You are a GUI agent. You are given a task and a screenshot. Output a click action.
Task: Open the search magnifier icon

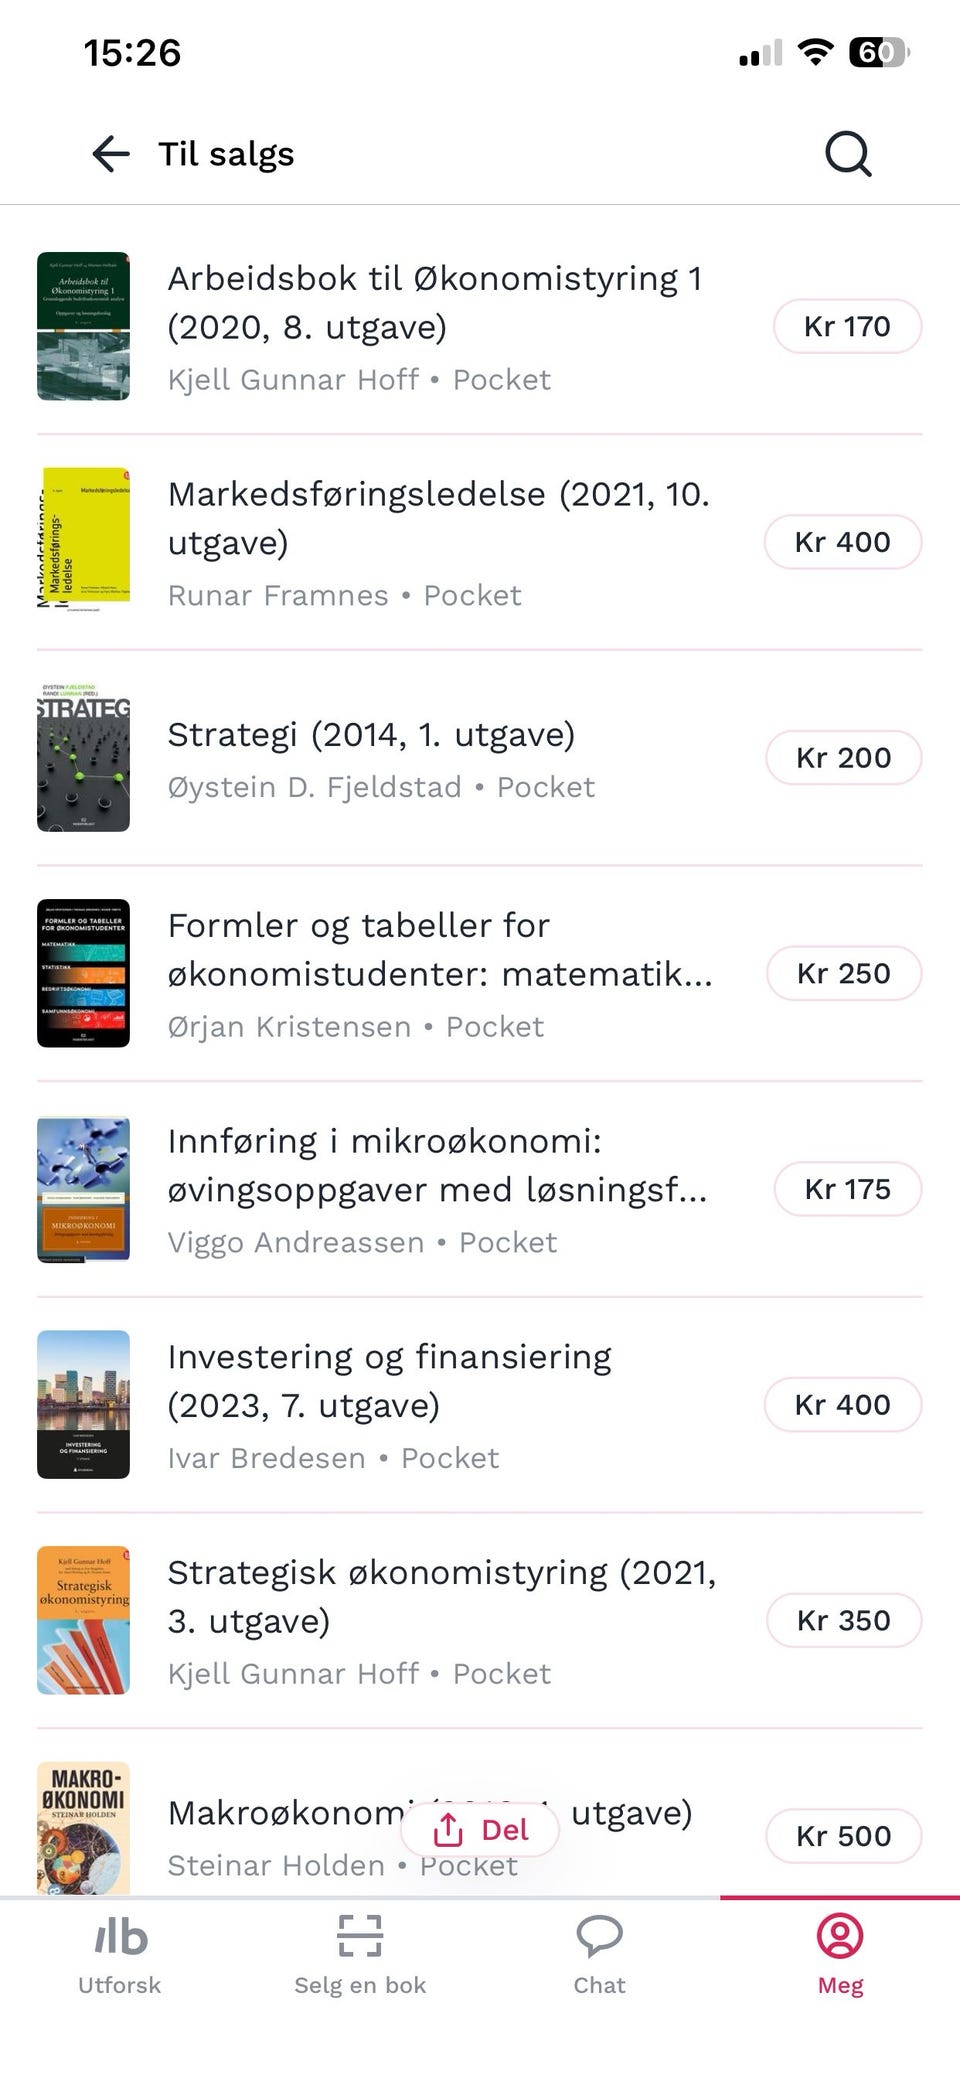pyautogui.click(x=848, y=154)
